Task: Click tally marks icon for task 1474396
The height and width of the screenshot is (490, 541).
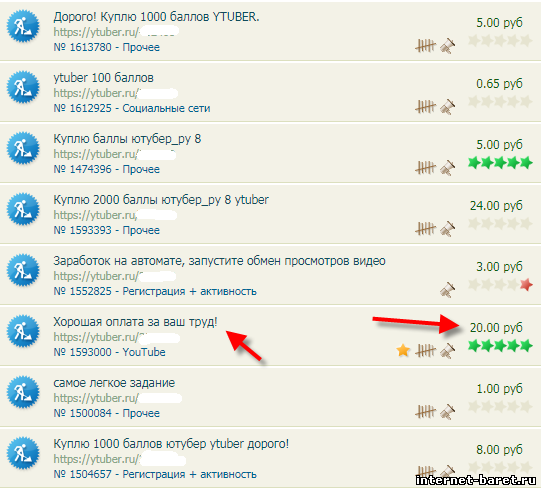Action: point(425,168)
